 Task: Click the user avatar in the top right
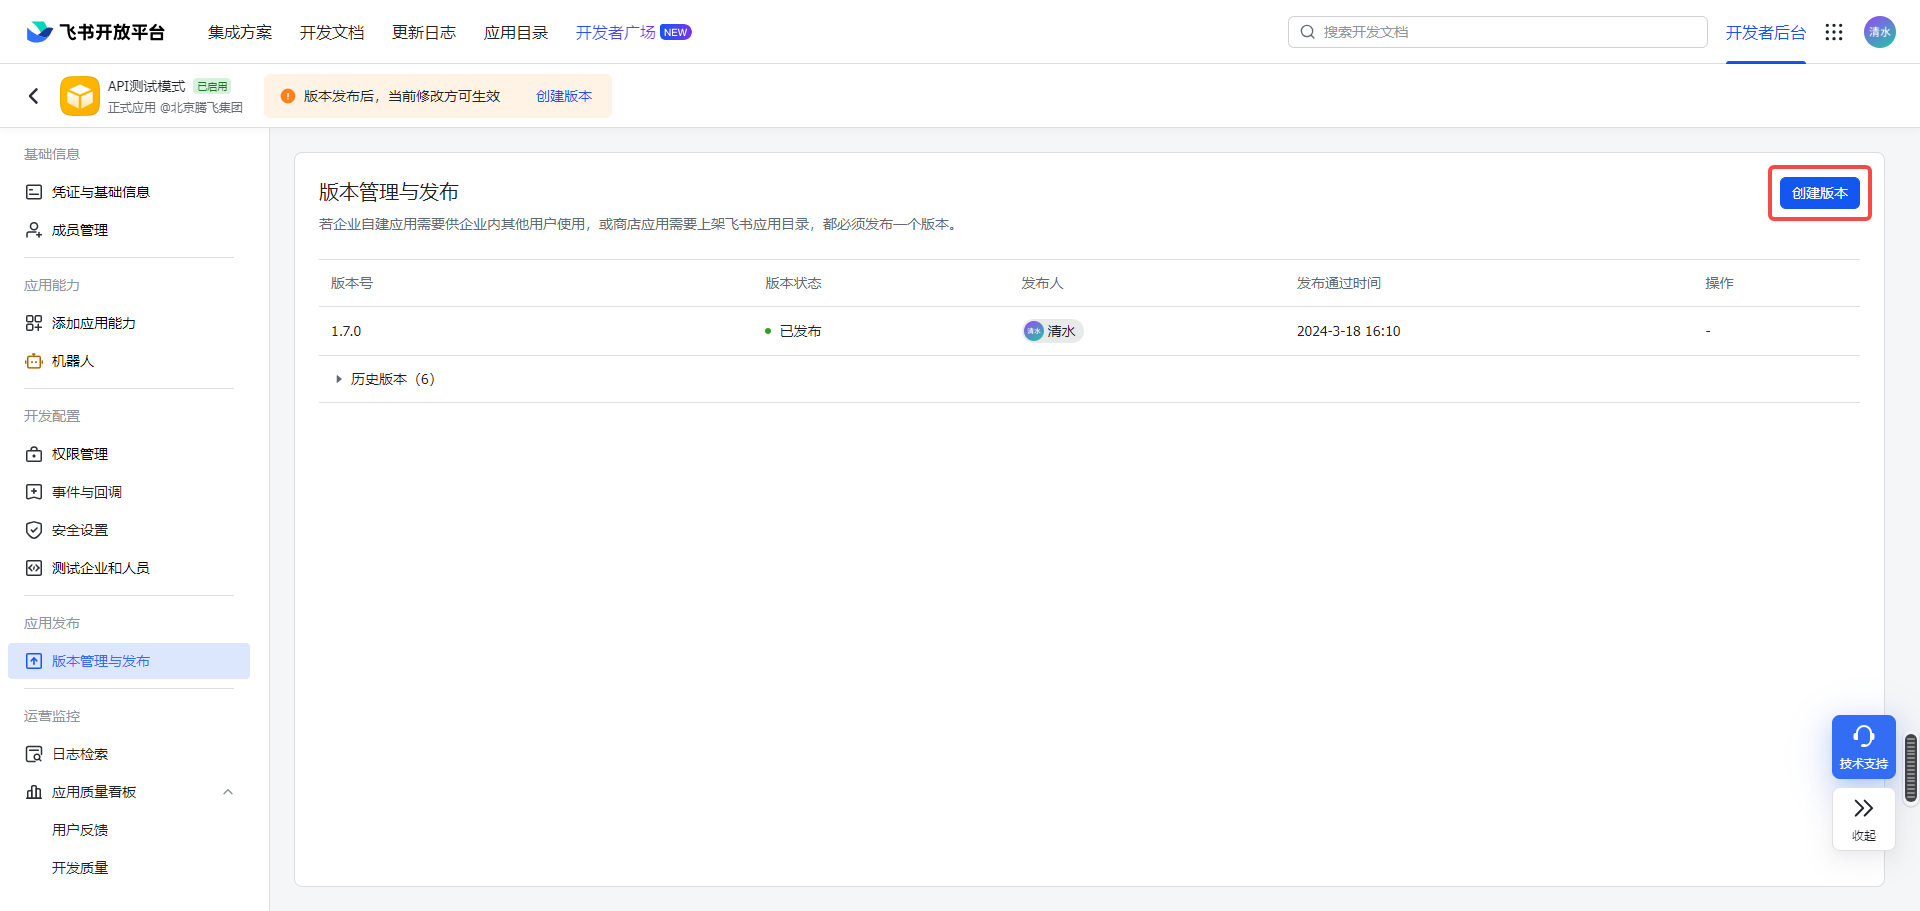tap(1879, 32)
